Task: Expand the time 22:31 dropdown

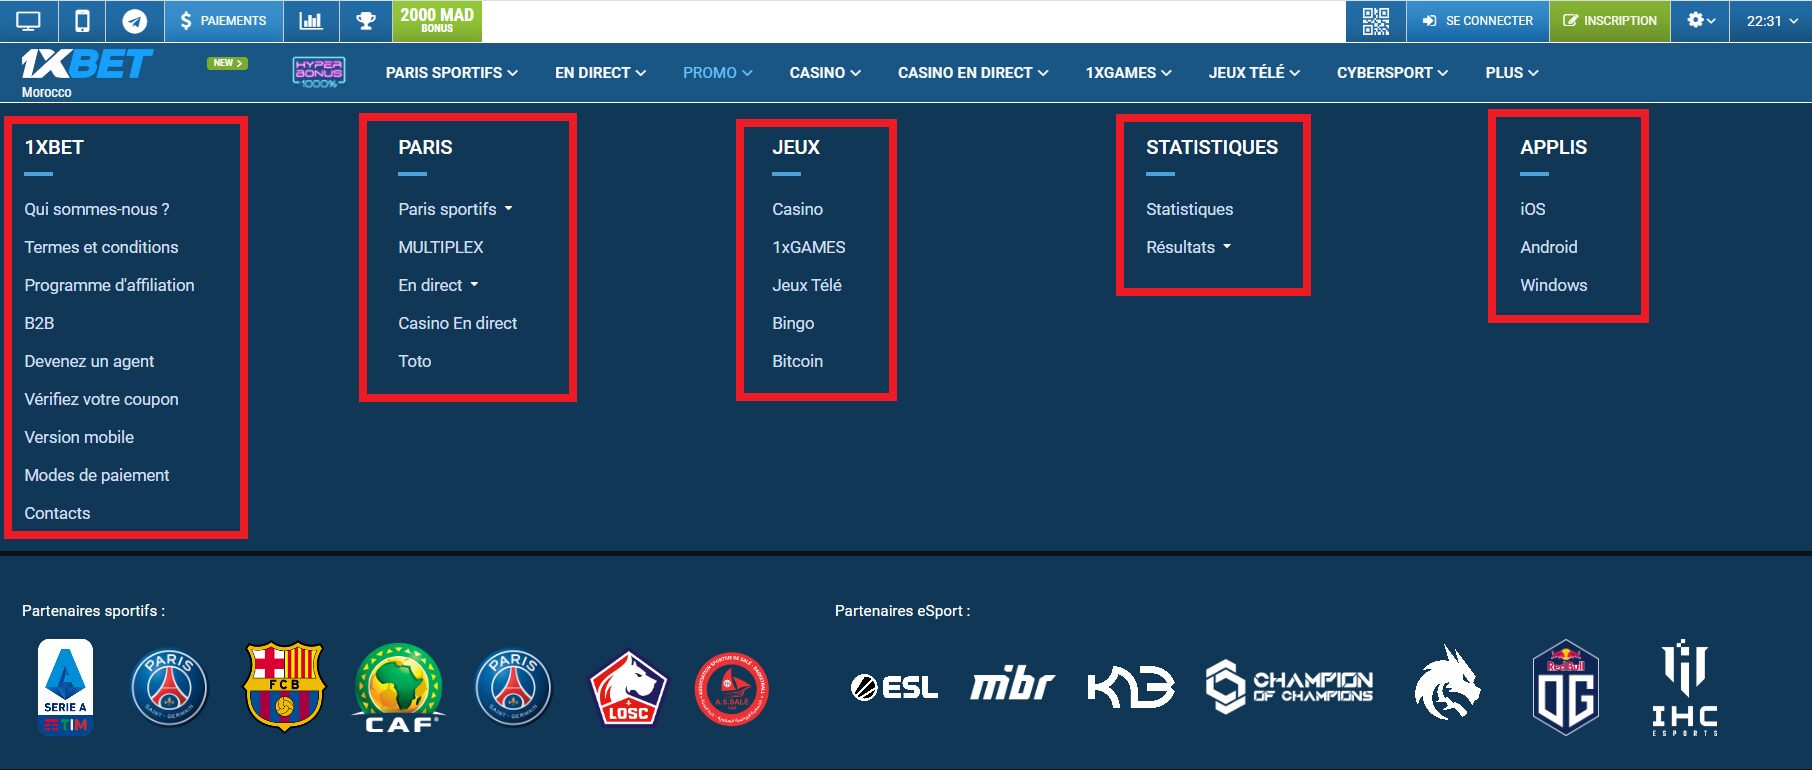Action: [1772, 21]
